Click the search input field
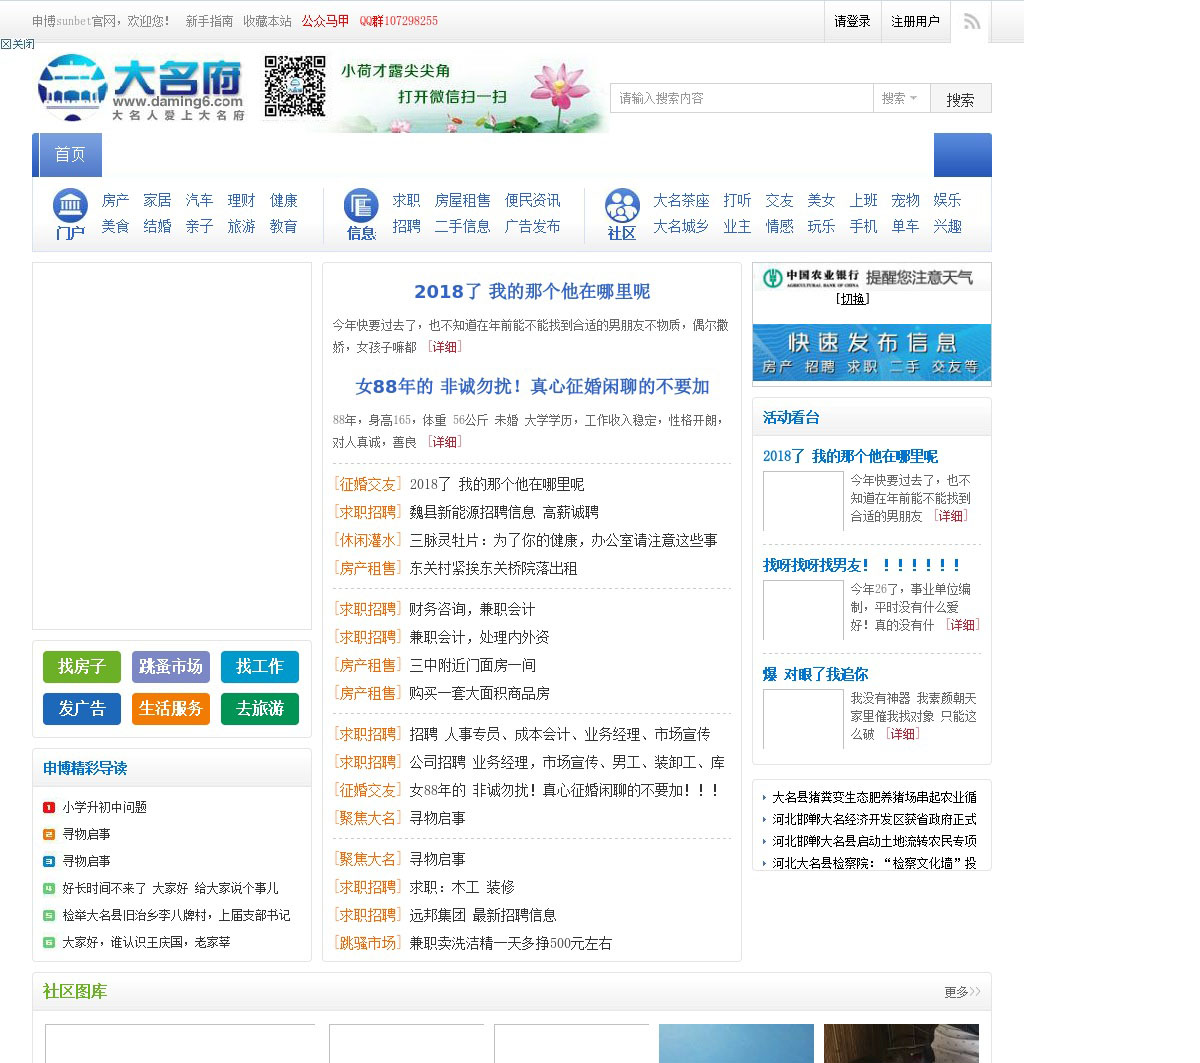1200x1063 pixels. pos(740,98)
